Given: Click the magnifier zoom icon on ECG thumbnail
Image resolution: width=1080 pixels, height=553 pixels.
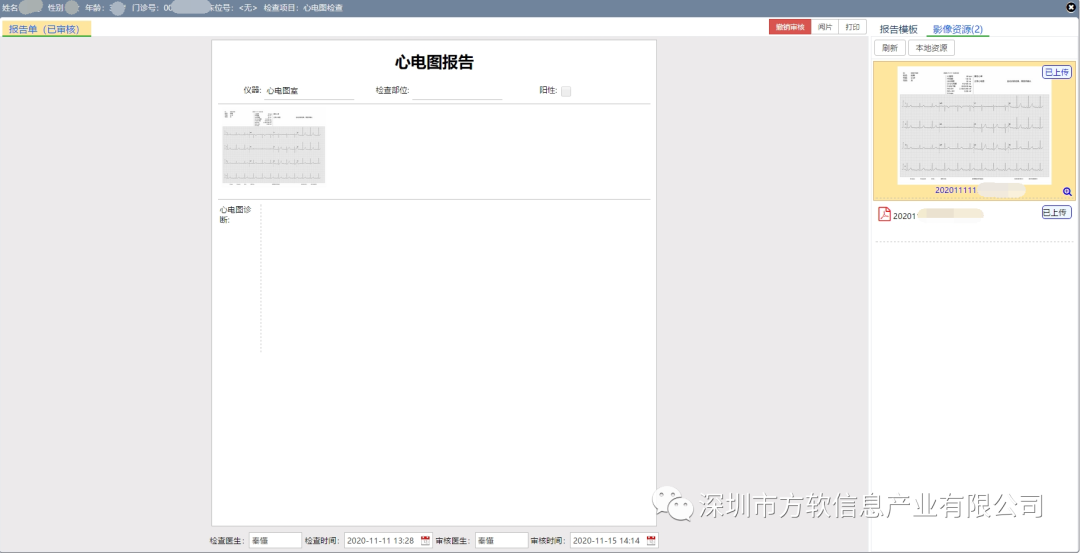Looking at the screenshot, I should tap(1067, 192).
